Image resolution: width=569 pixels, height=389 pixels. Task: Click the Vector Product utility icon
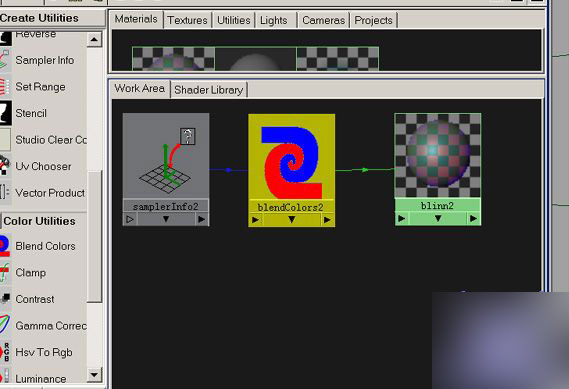5,193
